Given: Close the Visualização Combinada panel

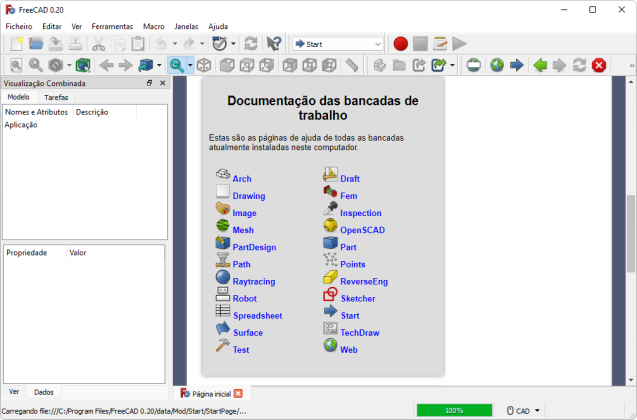Looking at the screenshot, I should [162, 83].
